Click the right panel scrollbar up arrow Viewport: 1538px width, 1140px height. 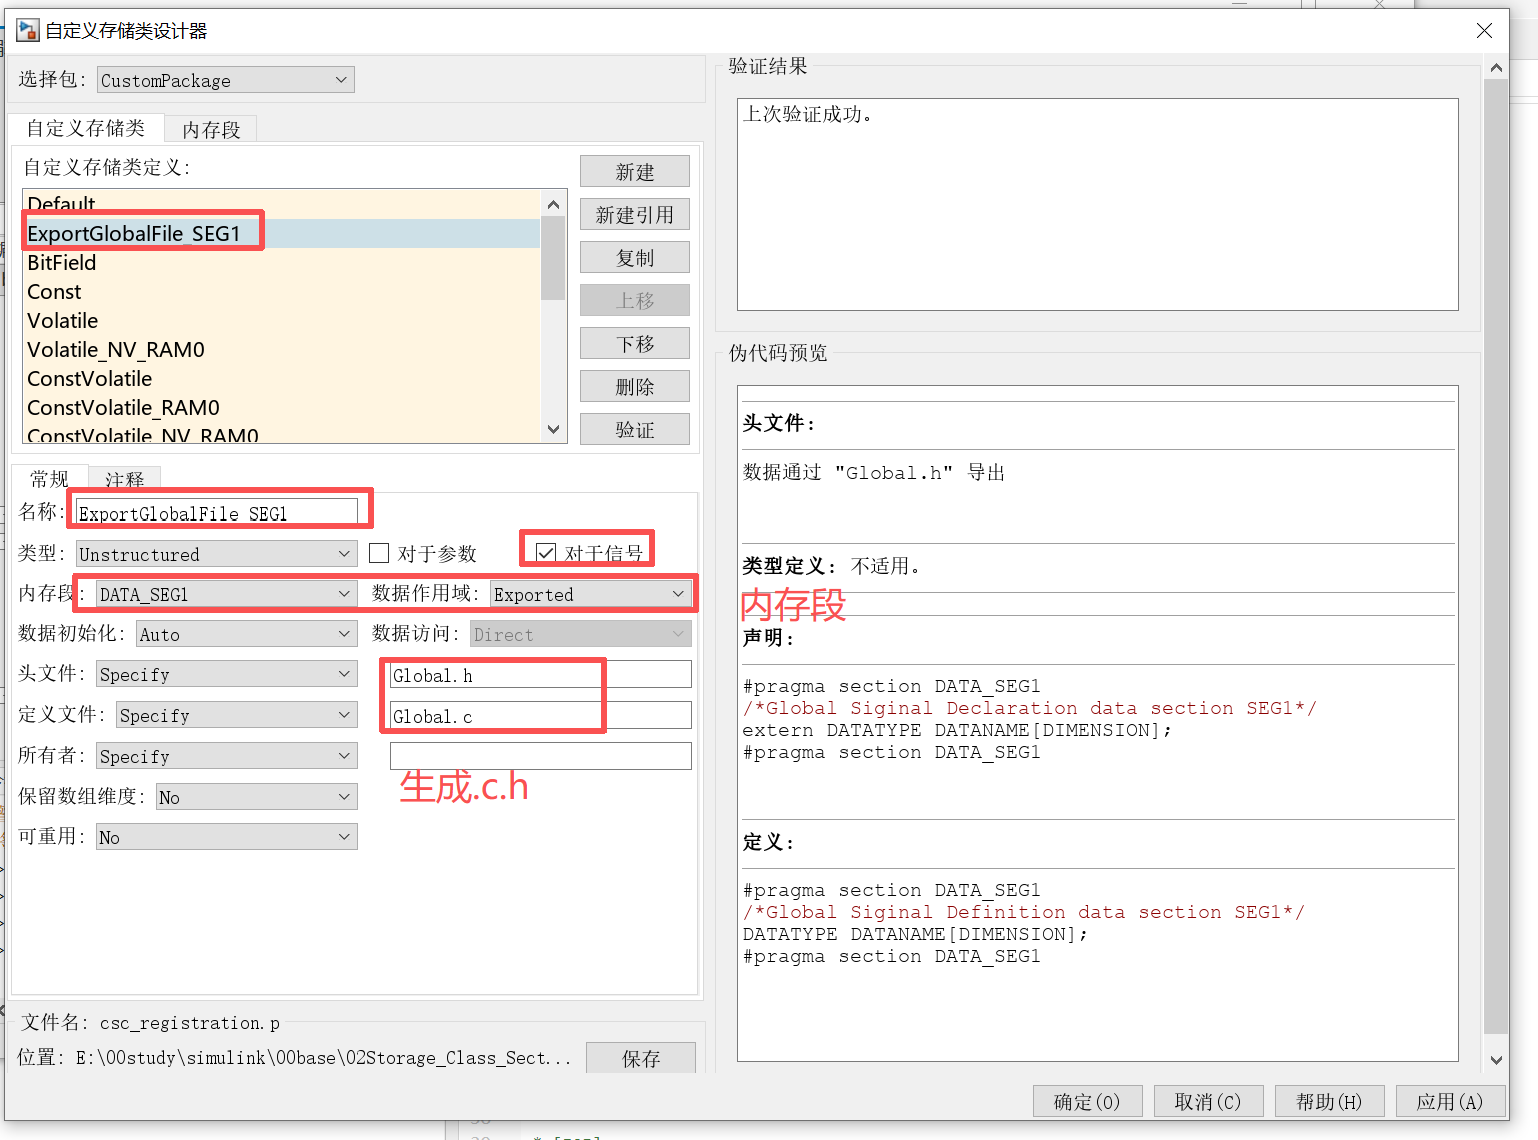click(1496, 67)
